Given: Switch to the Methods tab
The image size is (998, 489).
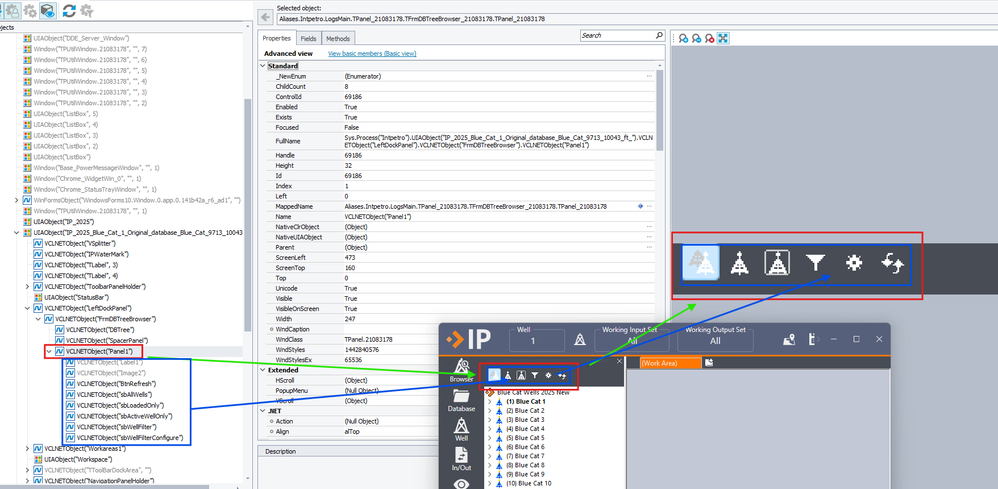Looking at the screenshot, I should click(x=338, y=38).
